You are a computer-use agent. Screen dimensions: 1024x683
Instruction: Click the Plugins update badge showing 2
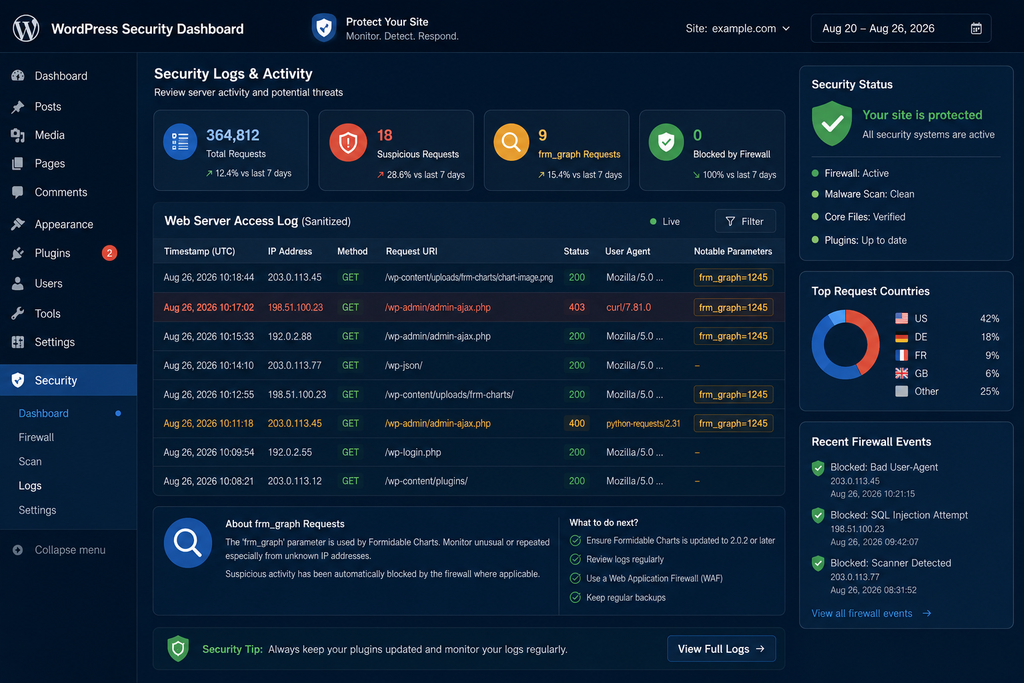coord(110,253)
